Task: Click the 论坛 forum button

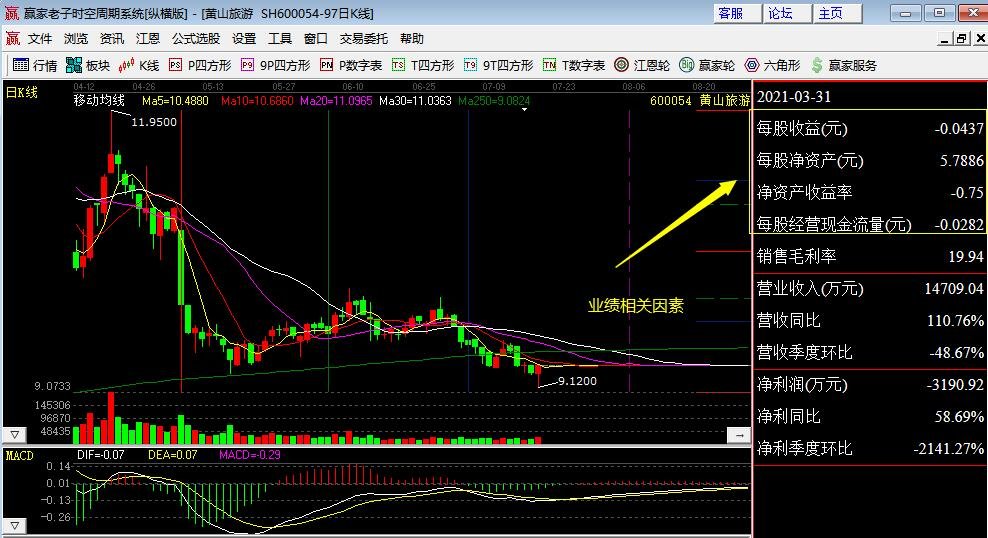Action: pos(786,13)
